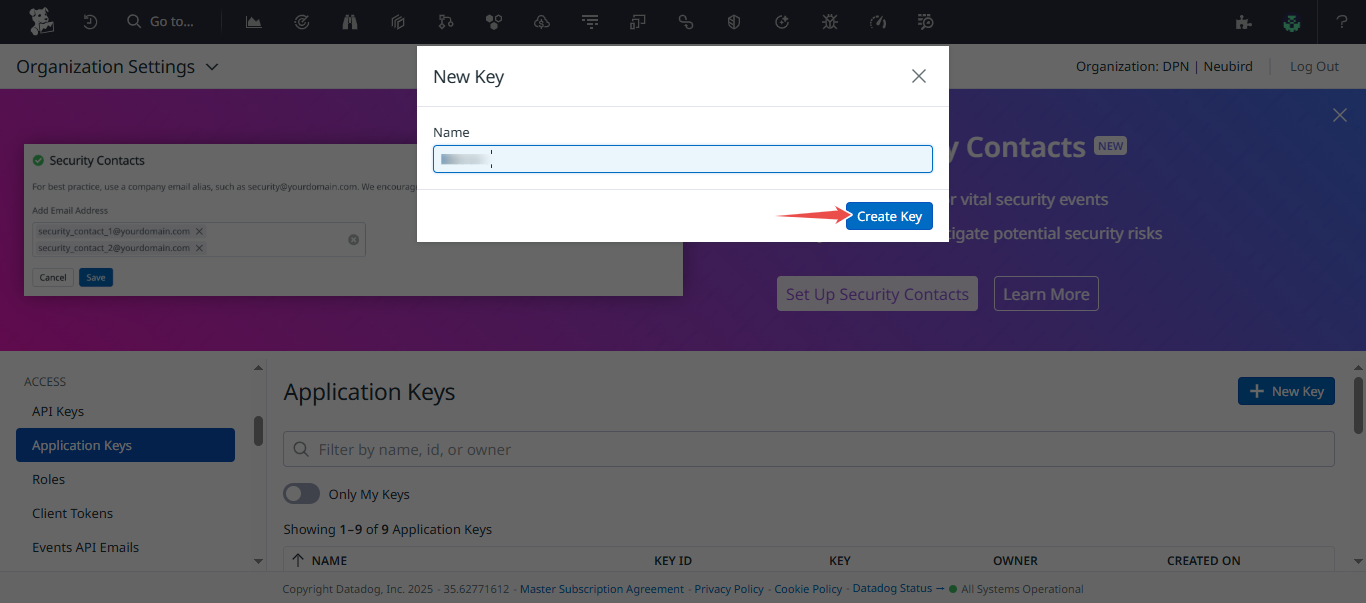Select Client Tokens in the sidebar
The height and width of the screenshot is (603, 1366).
(72, 513)
